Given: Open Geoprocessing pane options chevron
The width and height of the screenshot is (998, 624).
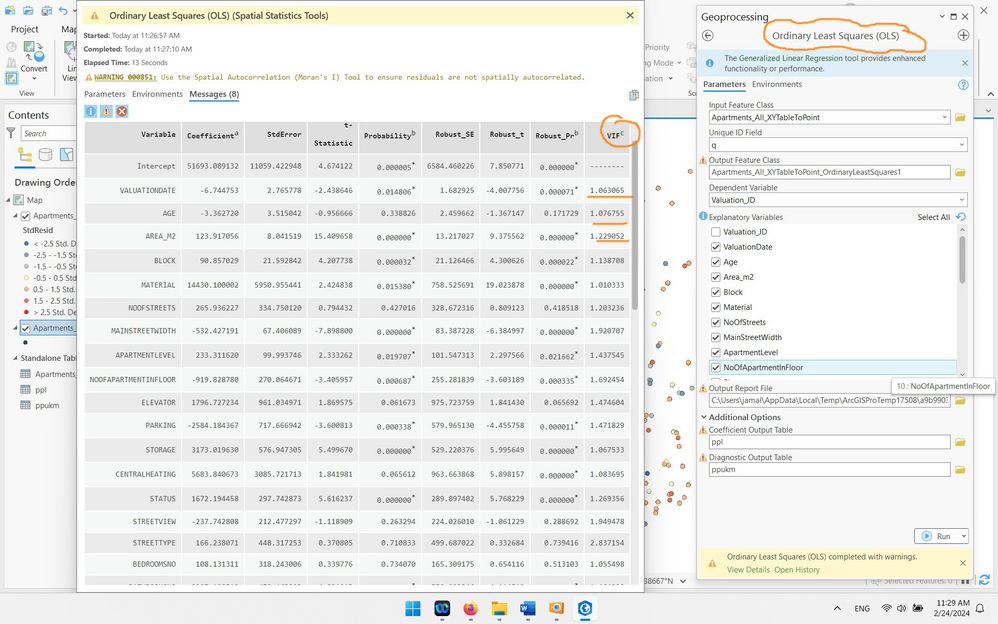Looking at the screenshot, I should tap(942, 17).
